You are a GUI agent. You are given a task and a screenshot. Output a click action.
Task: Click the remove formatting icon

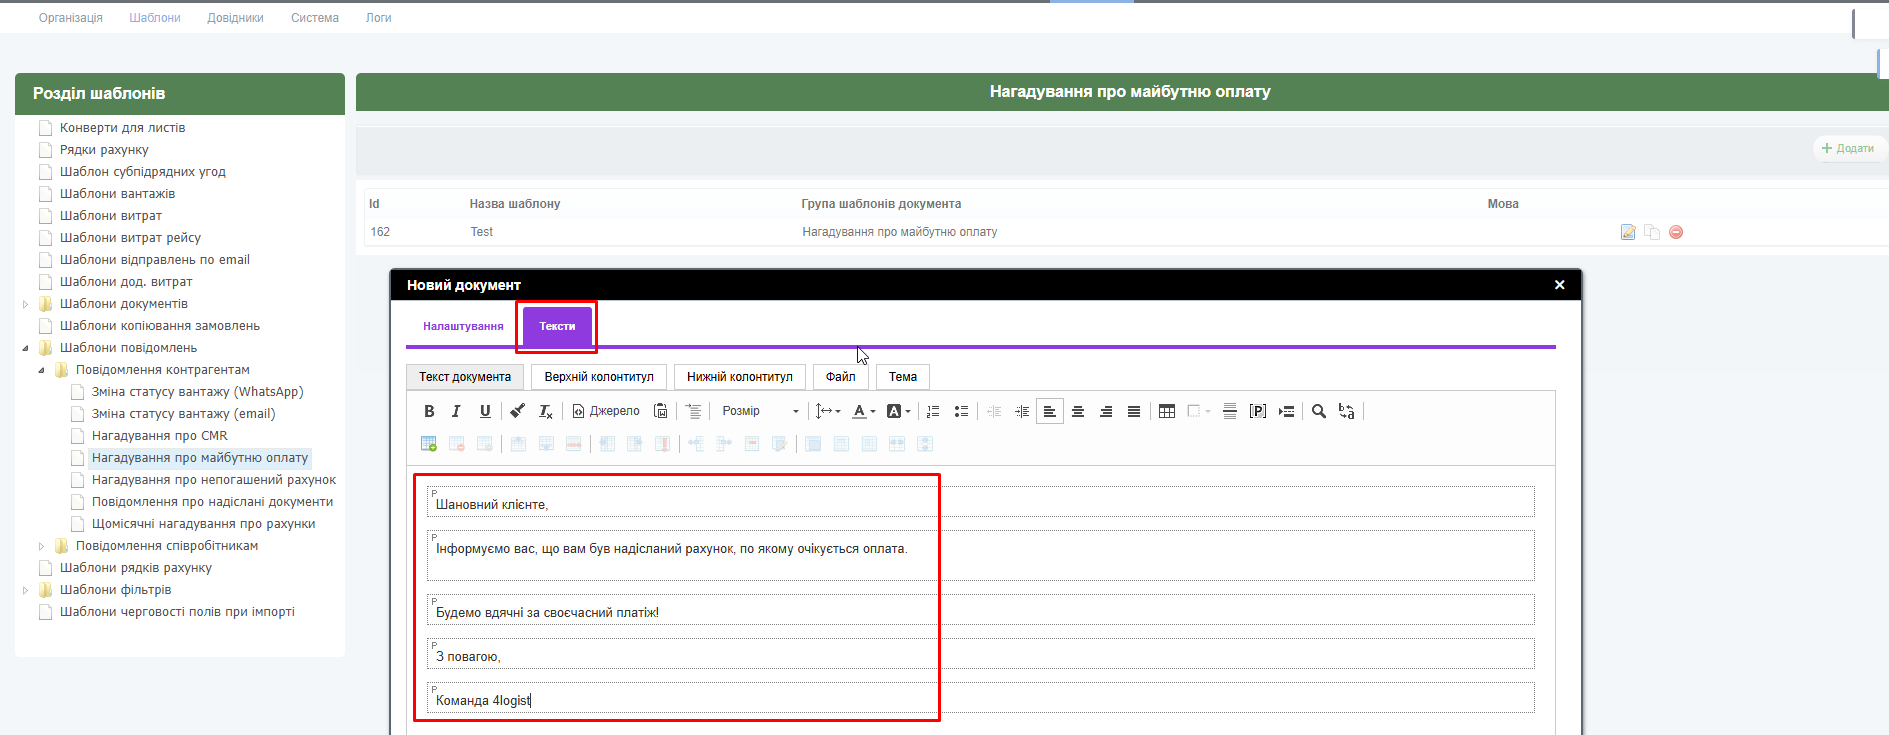point(546,411)
